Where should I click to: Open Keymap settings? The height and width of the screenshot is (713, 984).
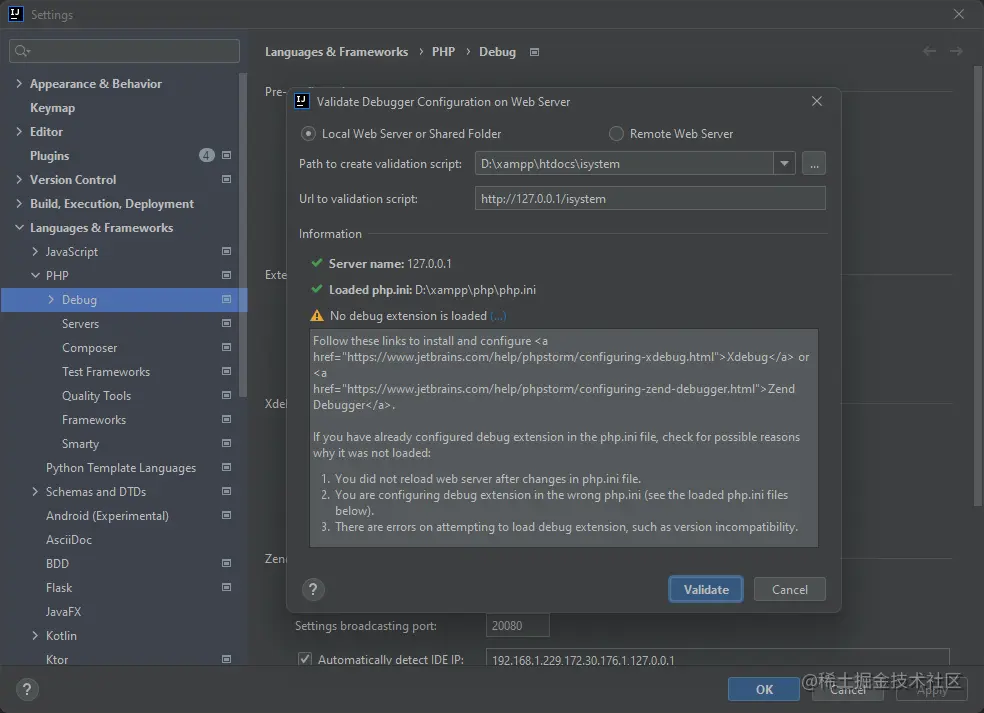(52, 107)
